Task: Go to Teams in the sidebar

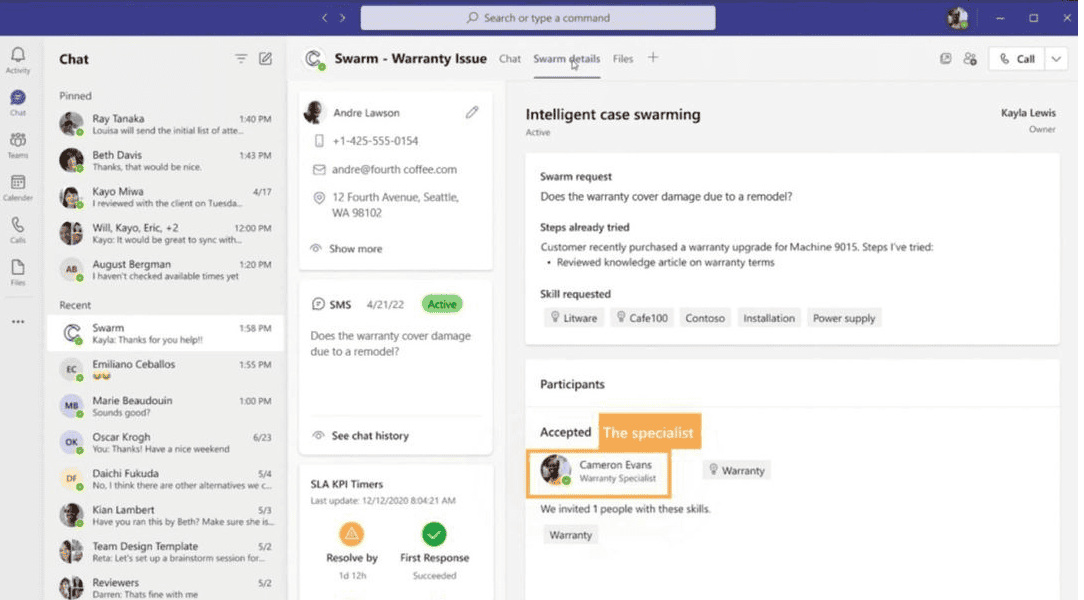Action: pyautogui.click(x=18, y=145)
